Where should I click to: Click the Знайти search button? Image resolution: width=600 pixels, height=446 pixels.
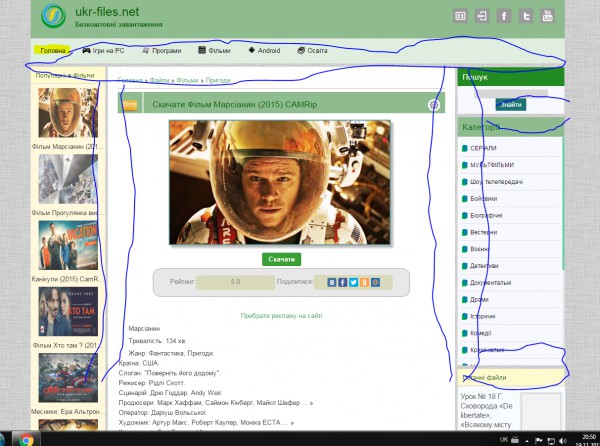click(511, 104)
